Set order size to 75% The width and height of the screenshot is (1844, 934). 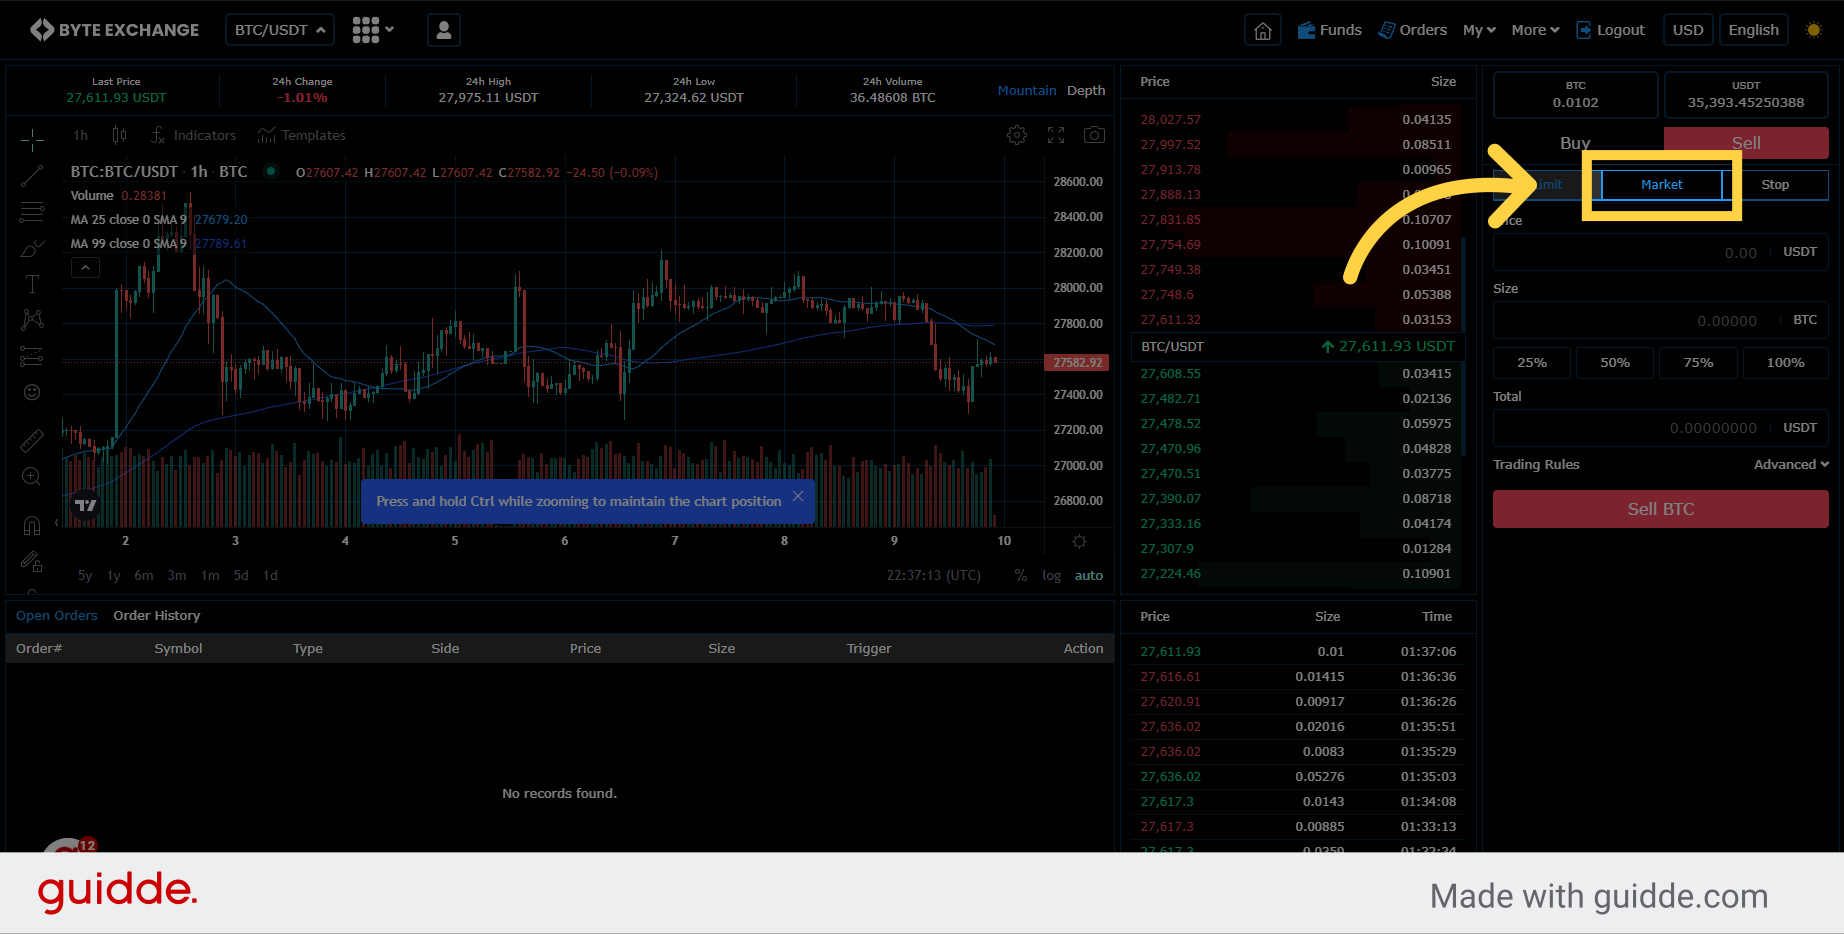pos(1698,363)
